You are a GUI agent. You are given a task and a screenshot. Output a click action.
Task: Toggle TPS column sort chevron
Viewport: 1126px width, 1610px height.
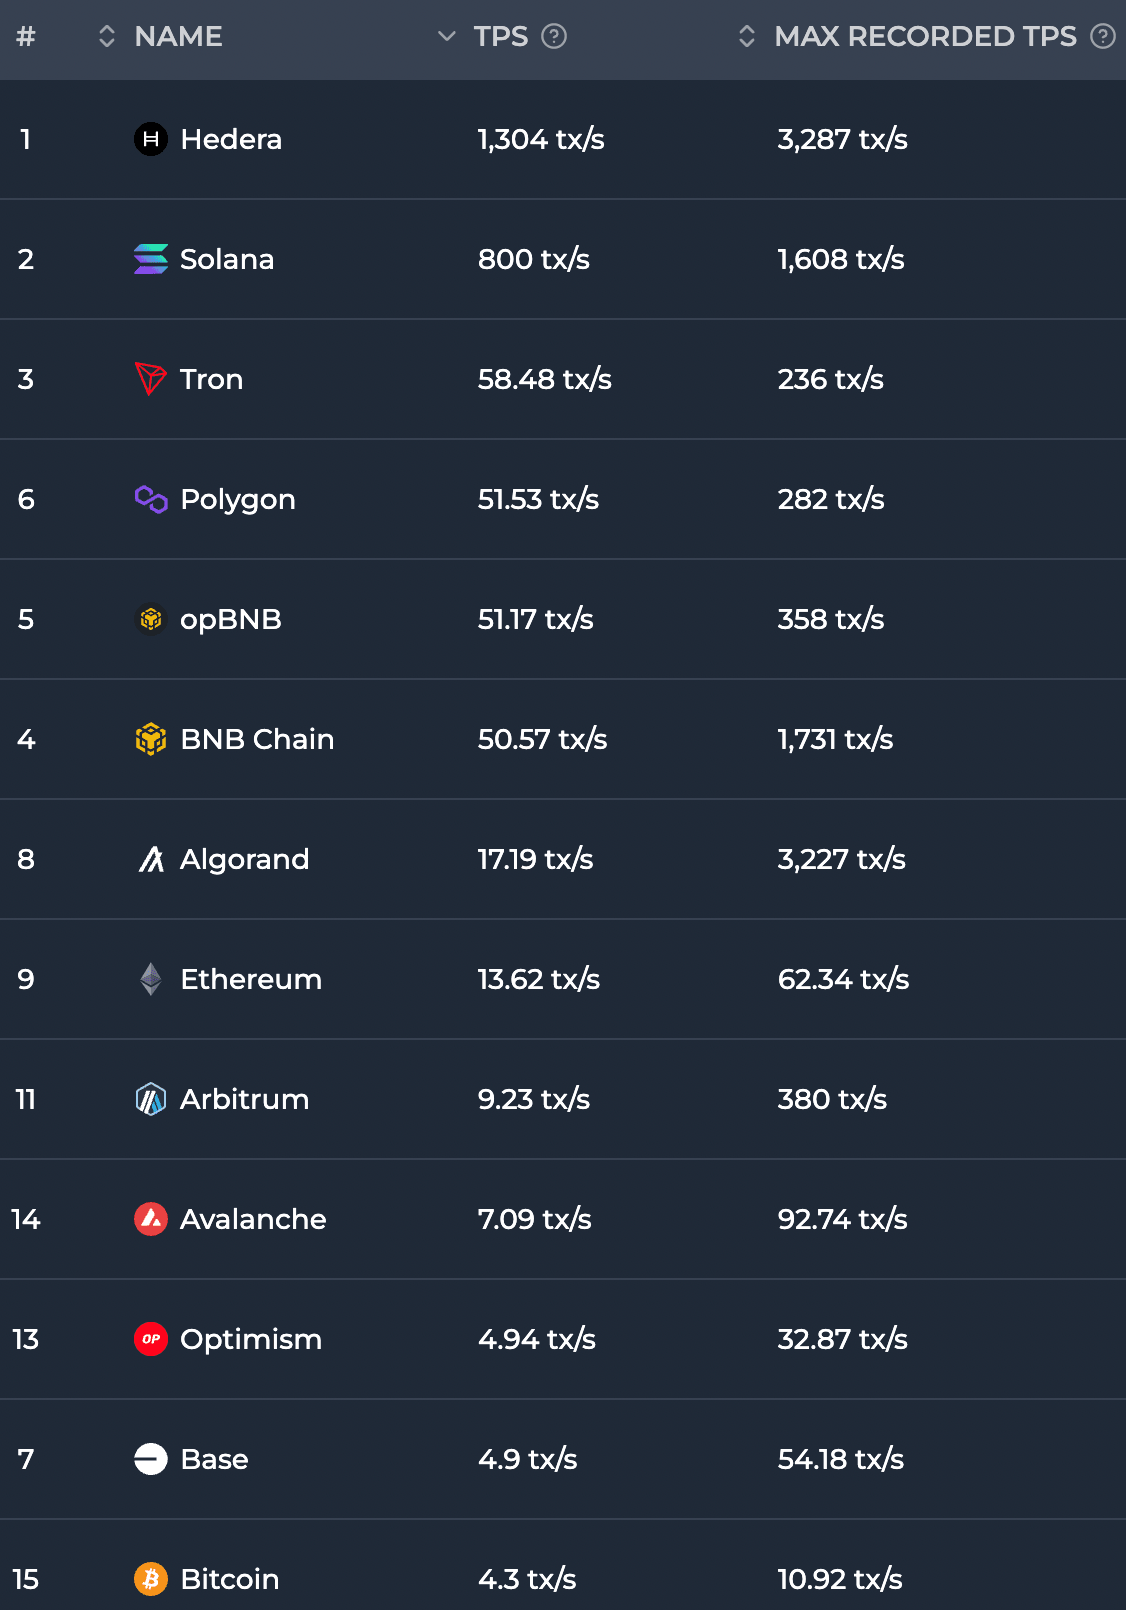[x=446, y=37]
